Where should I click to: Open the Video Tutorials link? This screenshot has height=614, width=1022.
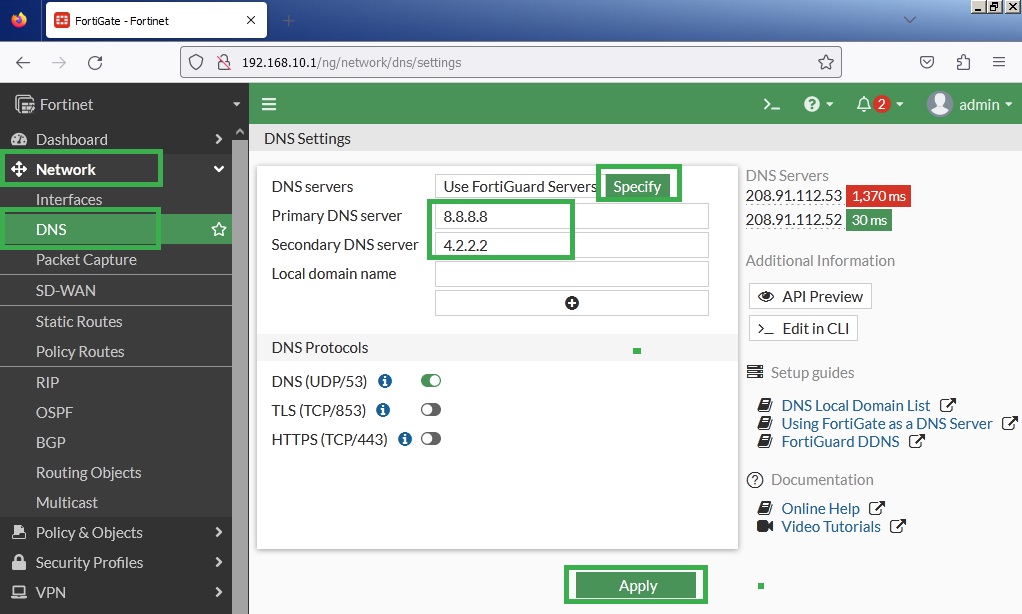click(x=830, y=527)
